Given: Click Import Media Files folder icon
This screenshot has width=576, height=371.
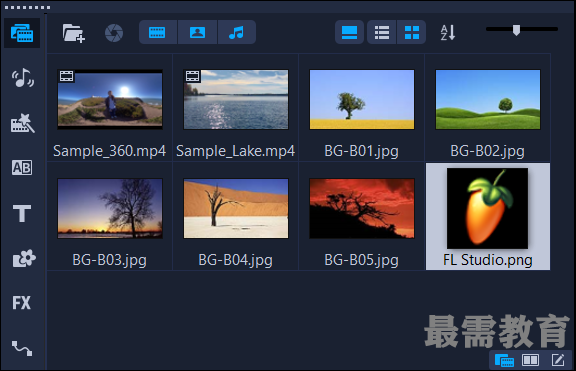Looking at the screenshot, I should (73, 33).
